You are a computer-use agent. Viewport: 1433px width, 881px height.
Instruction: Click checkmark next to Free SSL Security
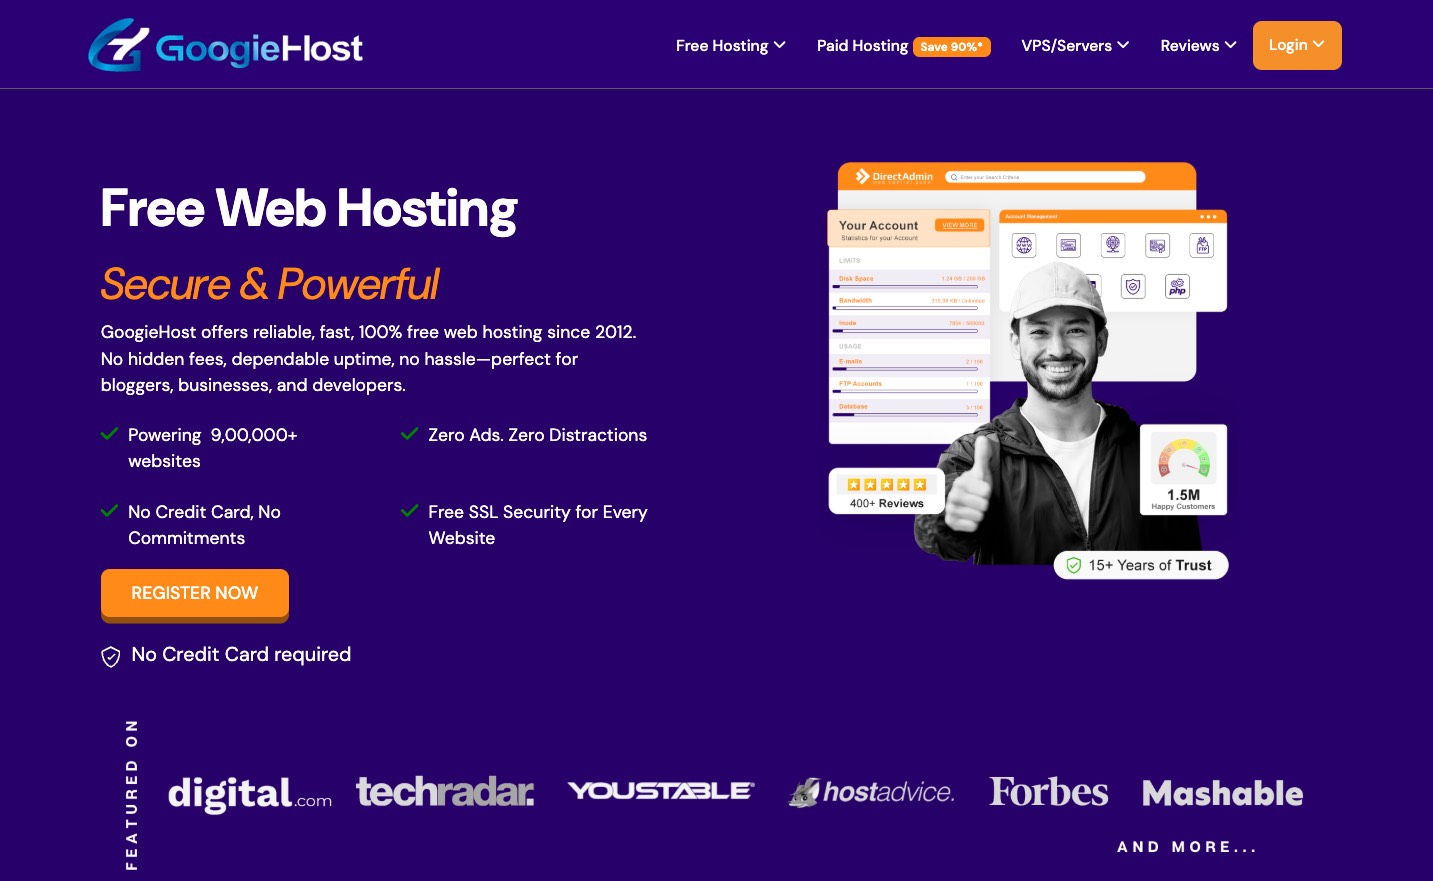409,511
